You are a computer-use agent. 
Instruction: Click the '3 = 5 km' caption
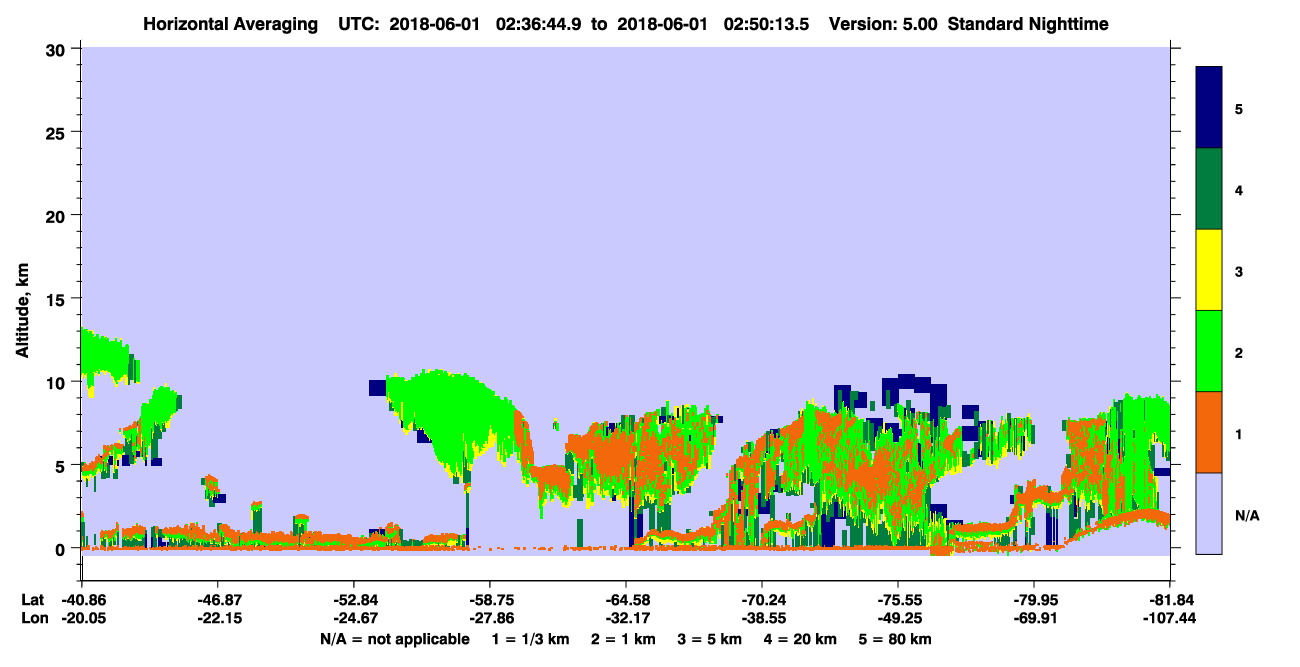coord(711,639)
